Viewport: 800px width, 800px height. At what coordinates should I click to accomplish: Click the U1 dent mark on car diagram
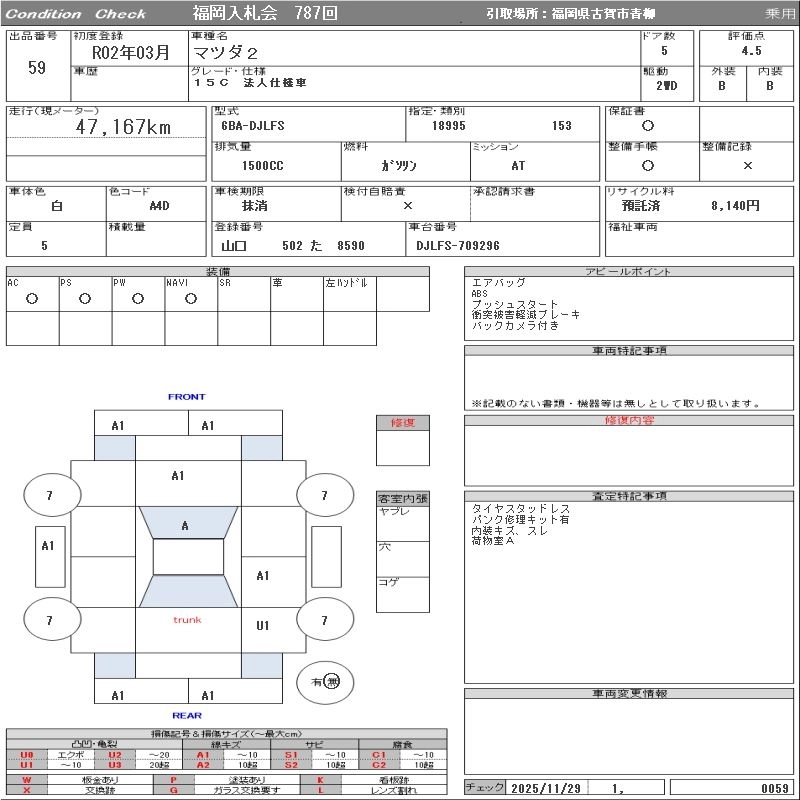263,626
